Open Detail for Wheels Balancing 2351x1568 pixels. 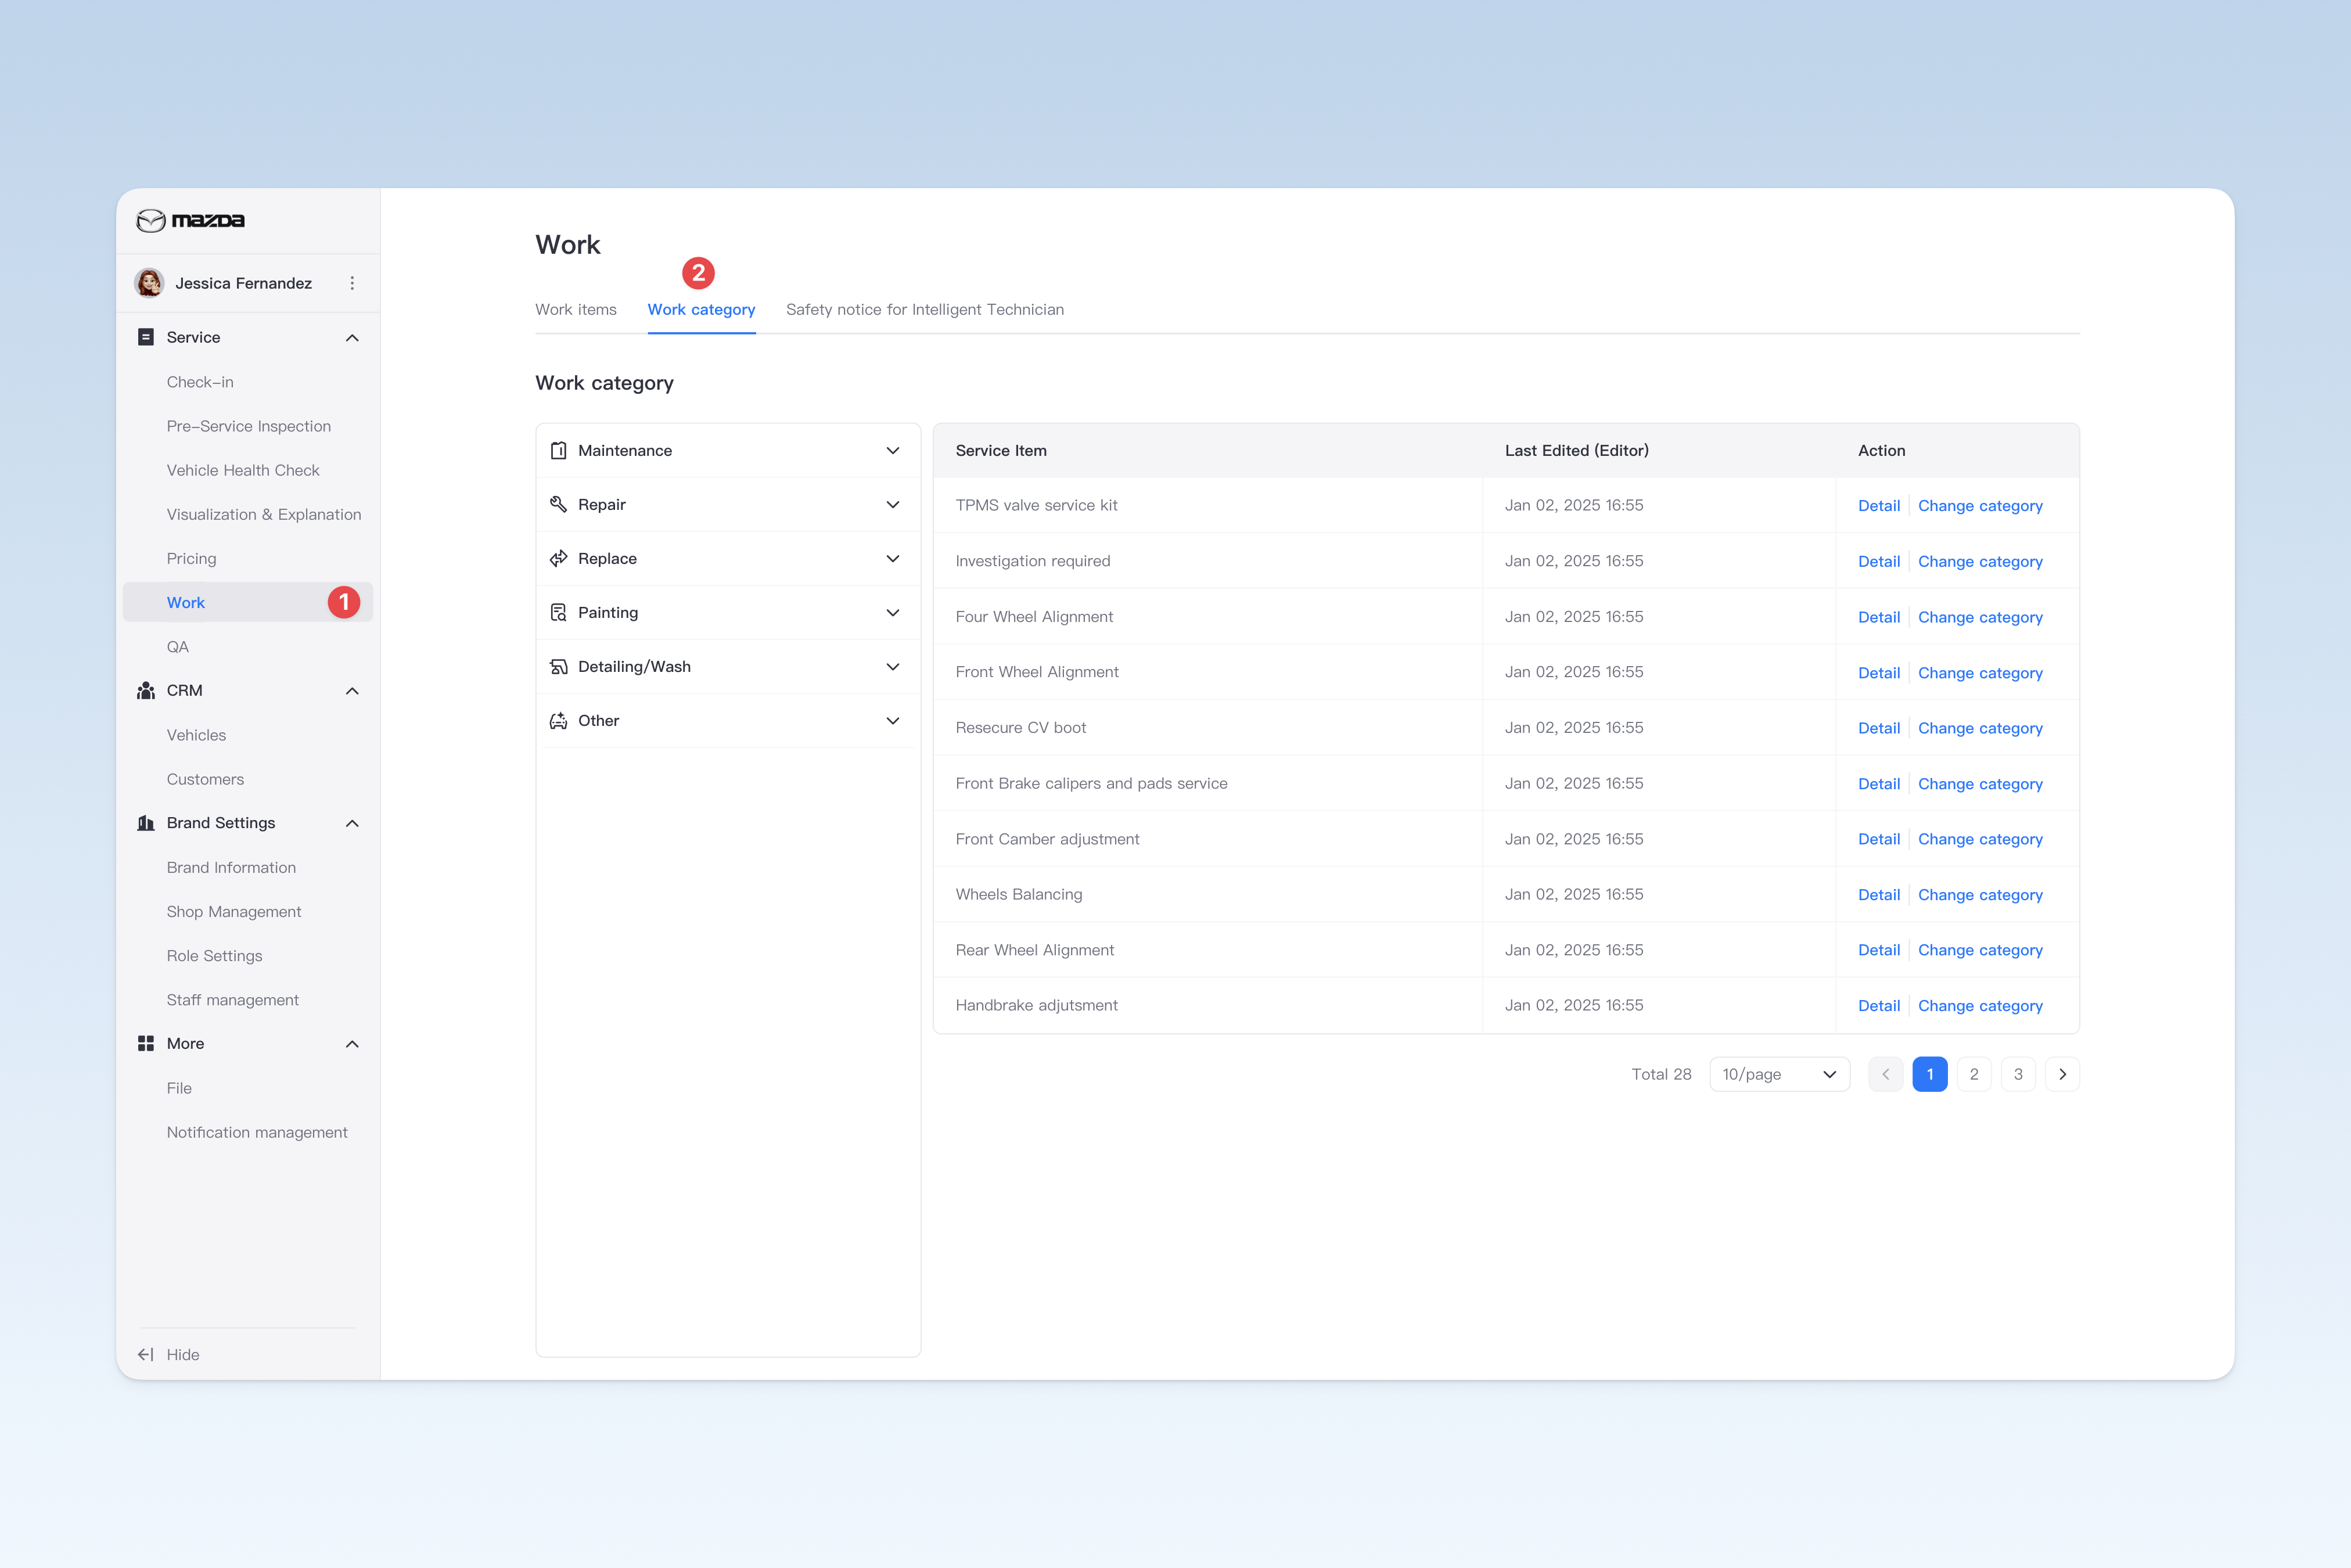pyautogui.click(x=1878, y=895)
